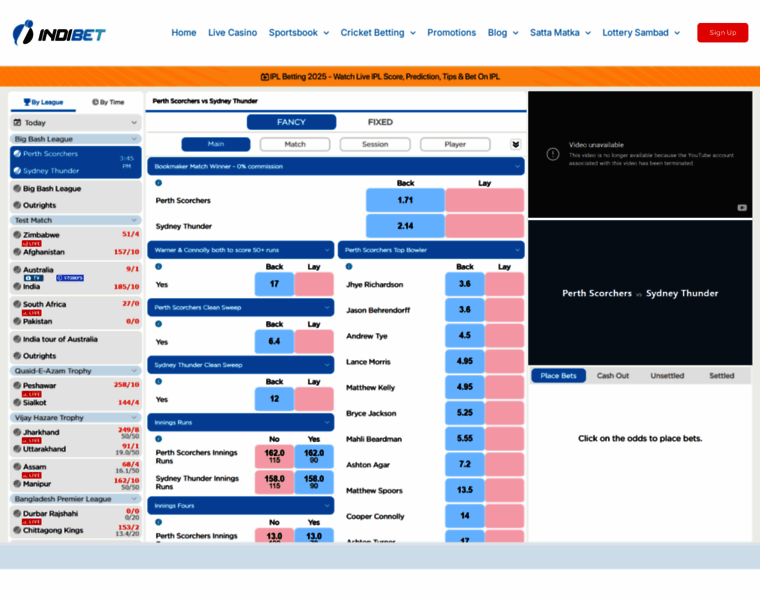The image size is (760, 600).
Task: Open Live Casino link
Action: [x=233, y=32]
